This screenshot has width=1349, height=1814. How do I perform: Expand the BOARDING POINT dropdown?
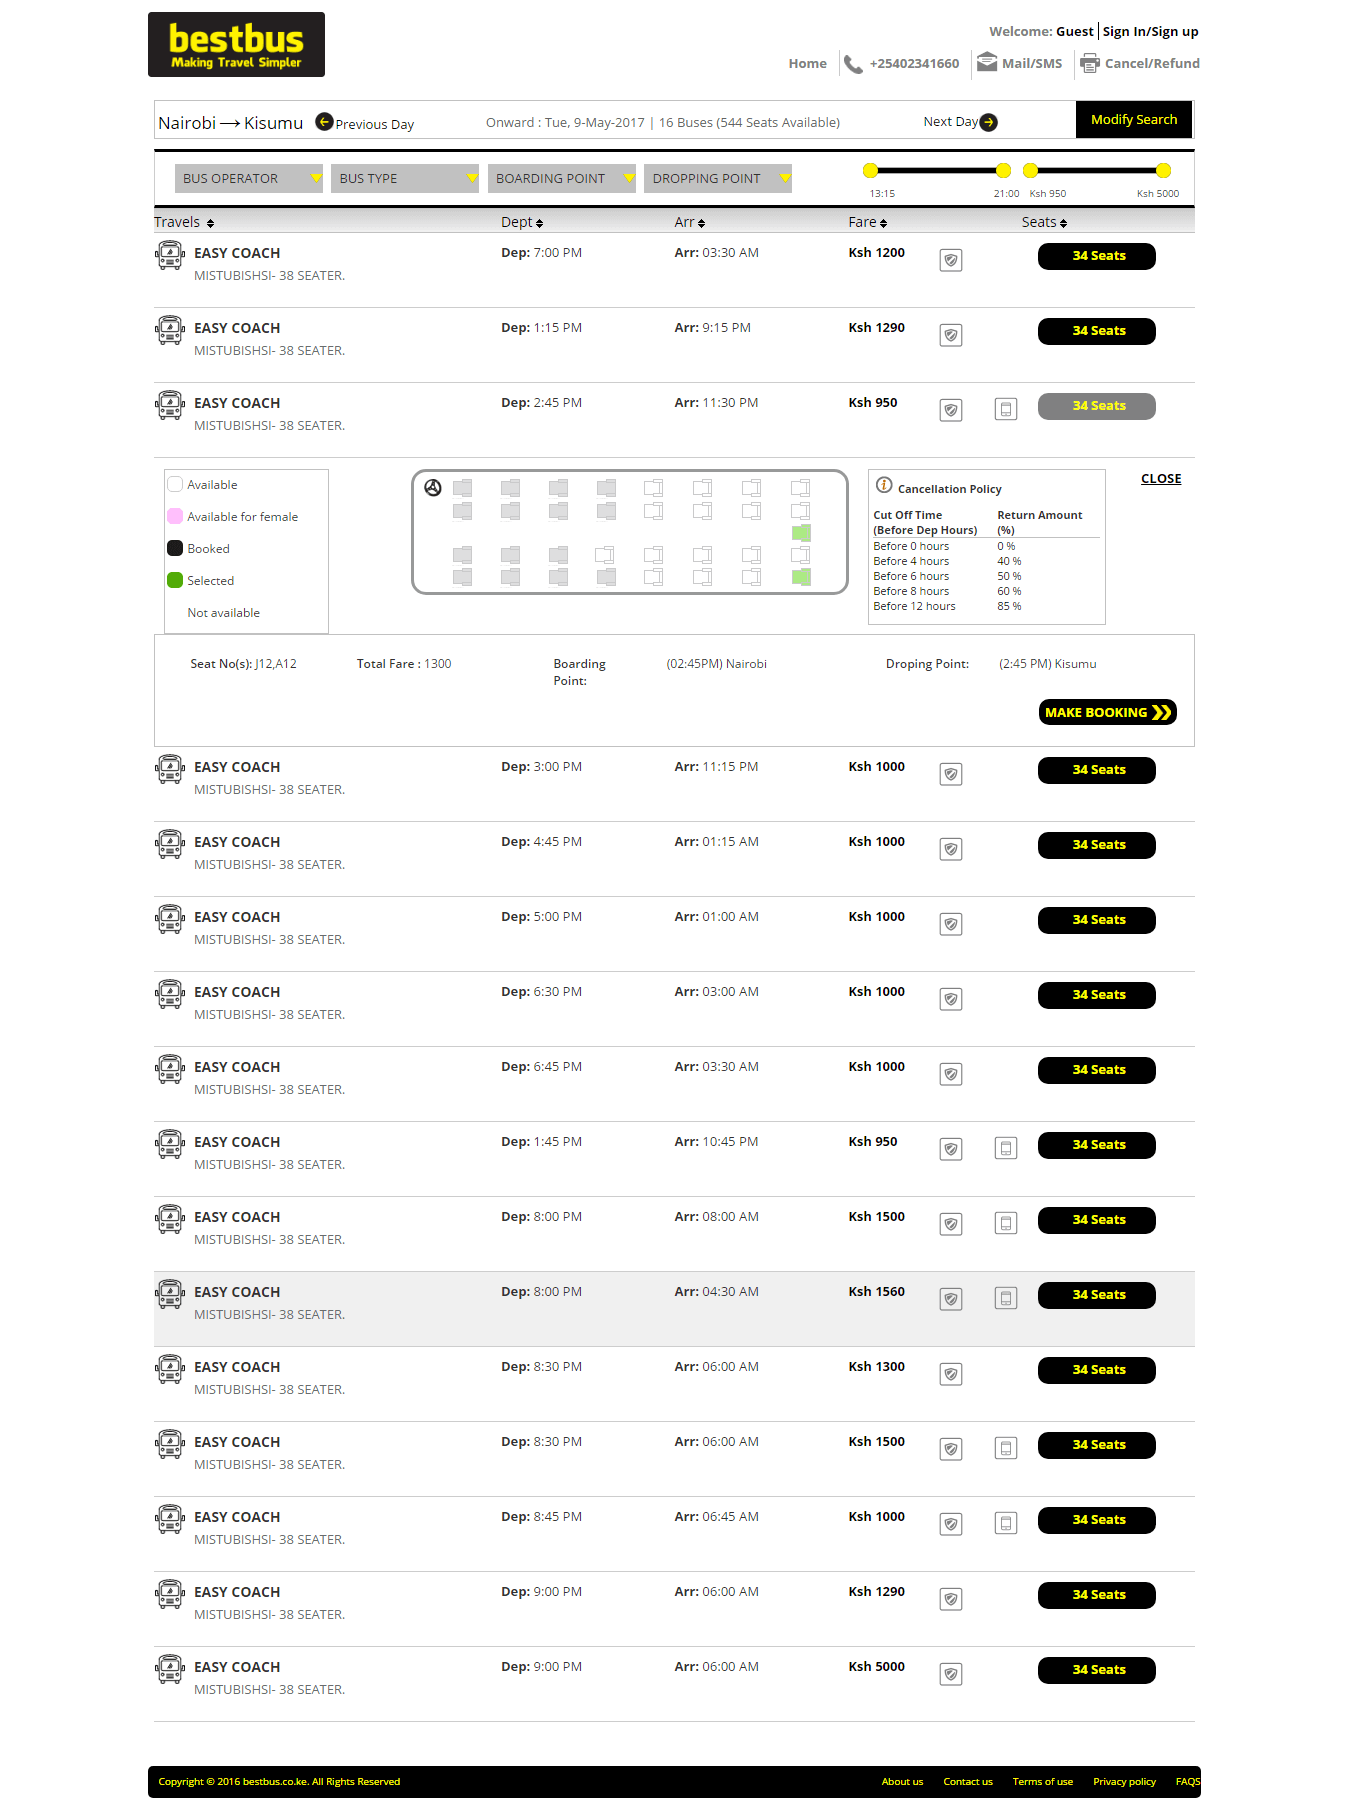pos(562,178)
